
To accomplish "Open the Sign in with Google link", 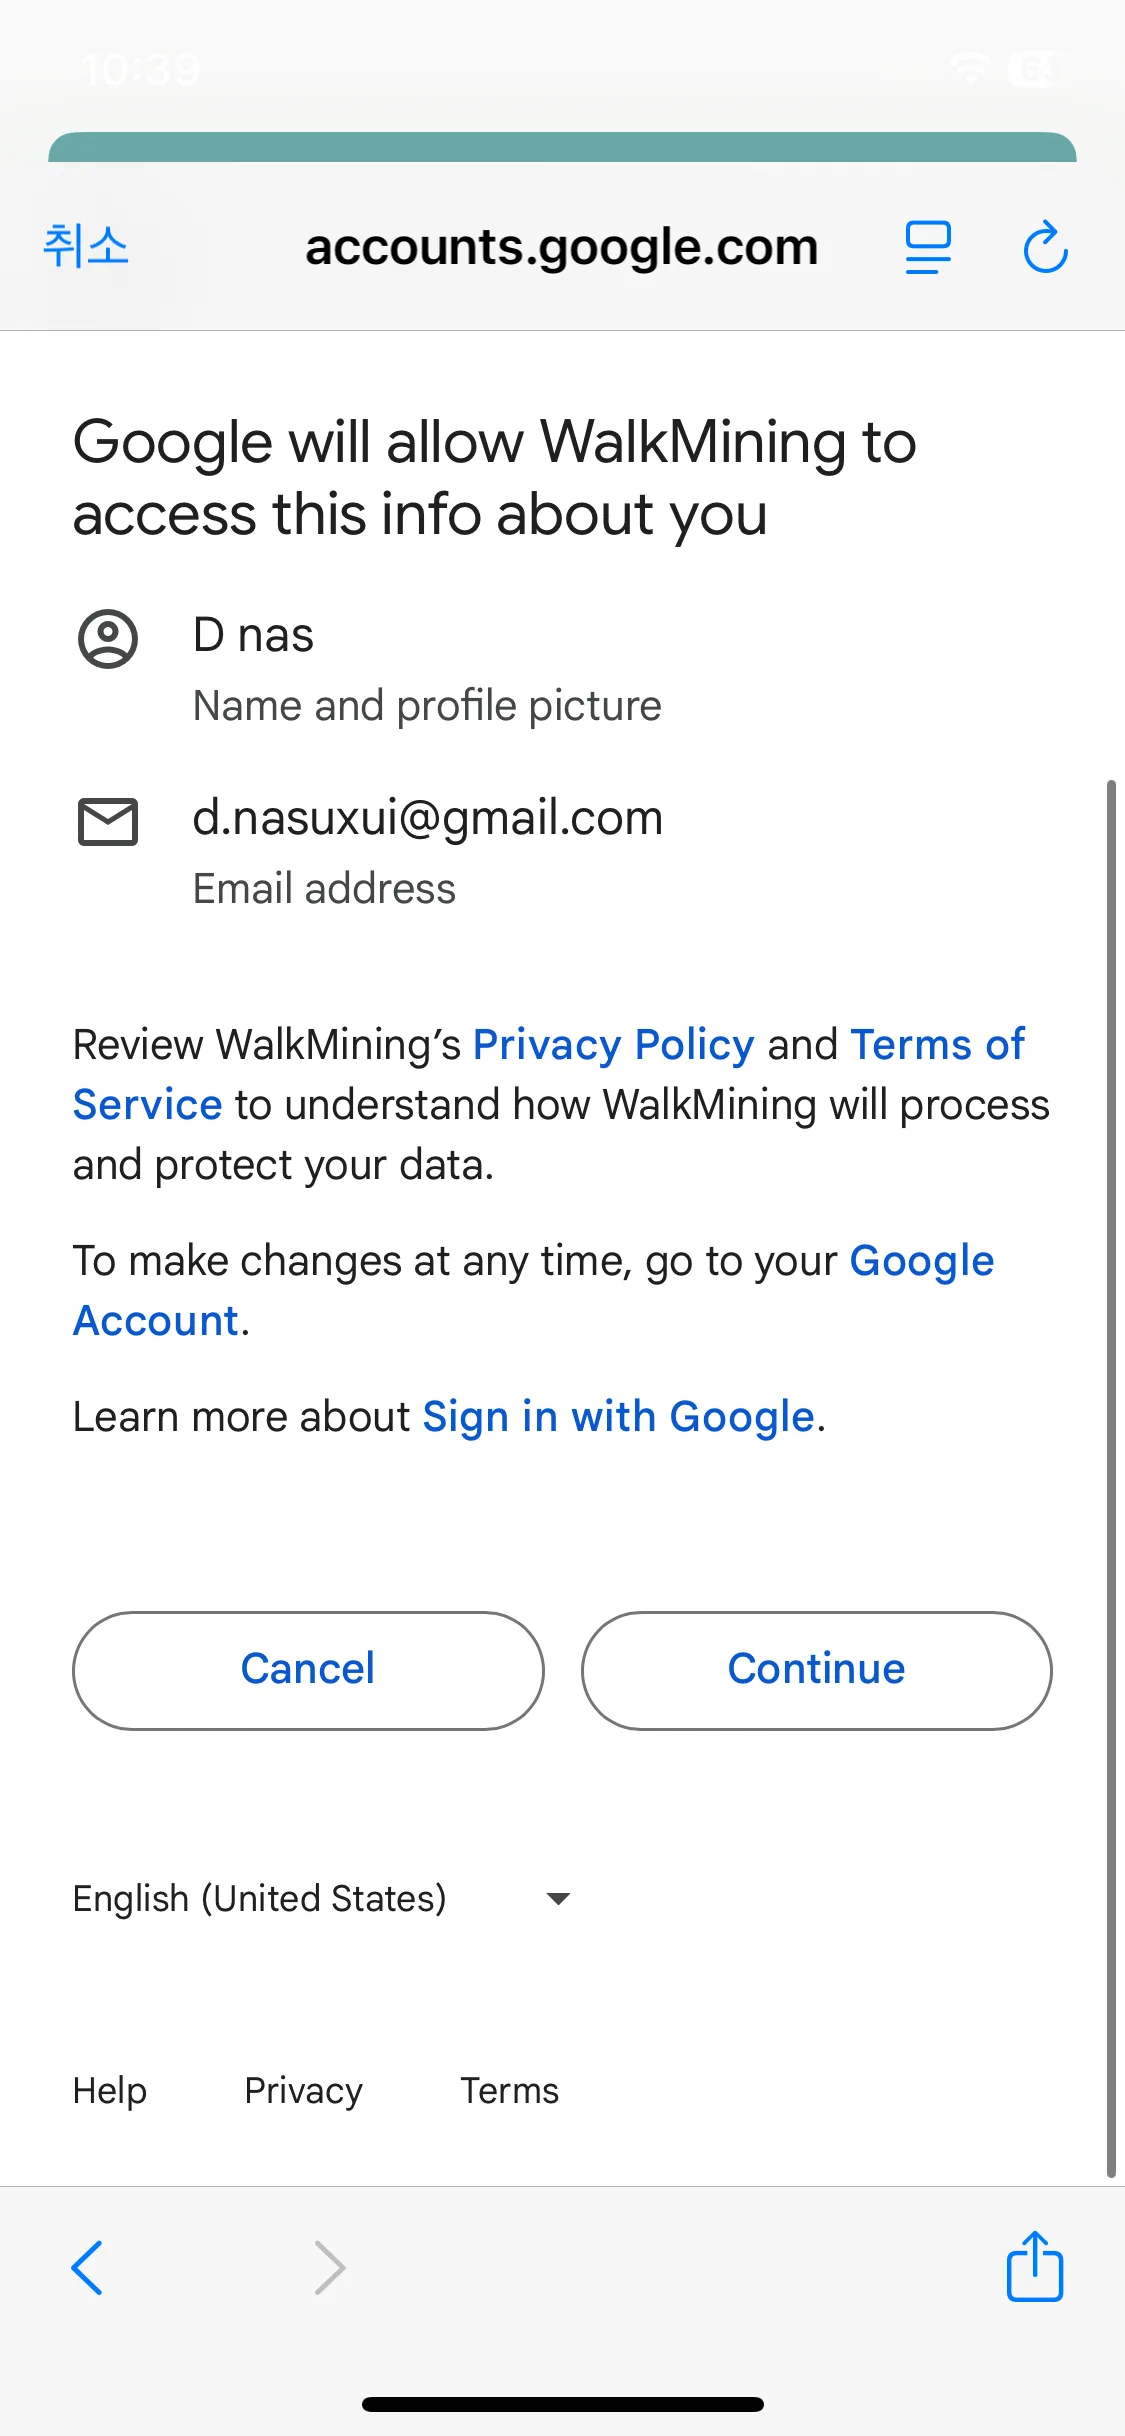I will 618,1417.
